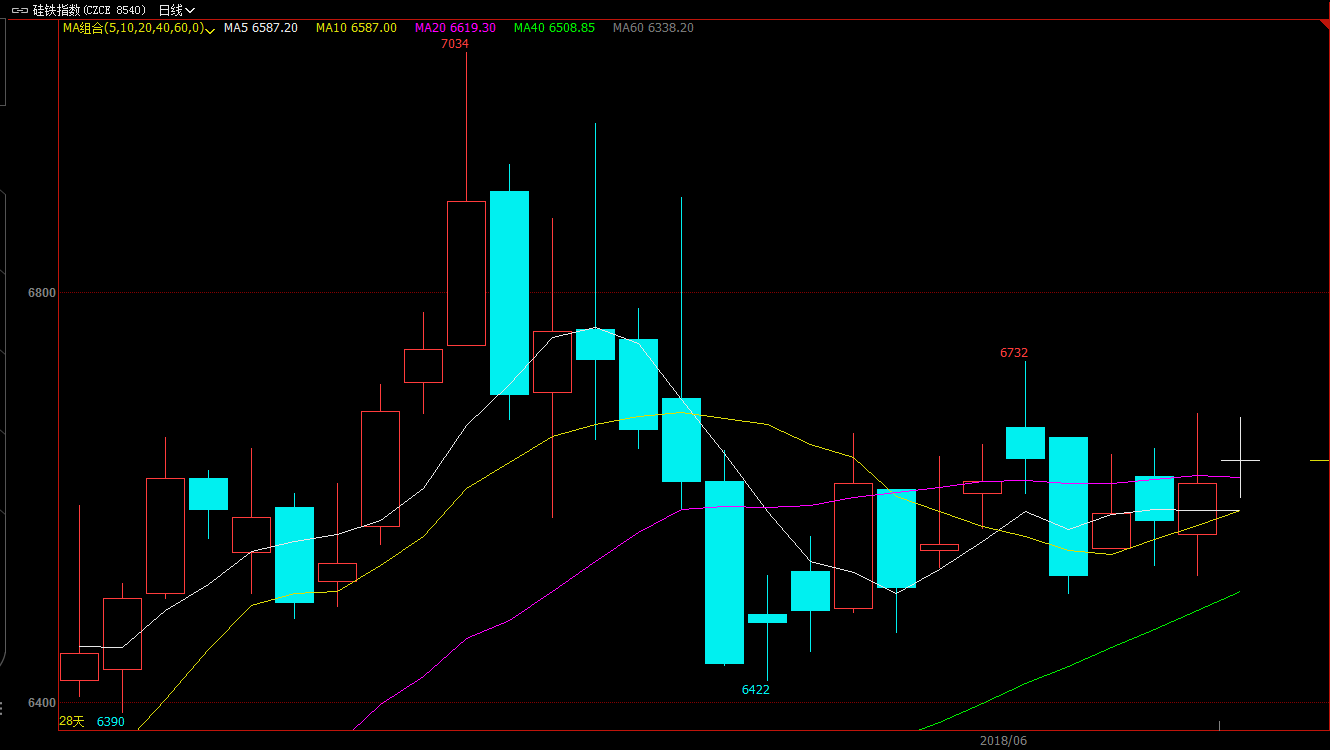Image resolution: width=1330 pixels, height=750 pixels.
Task: Click the tall cyan candle below 7034
Action: tap(509, 292)
